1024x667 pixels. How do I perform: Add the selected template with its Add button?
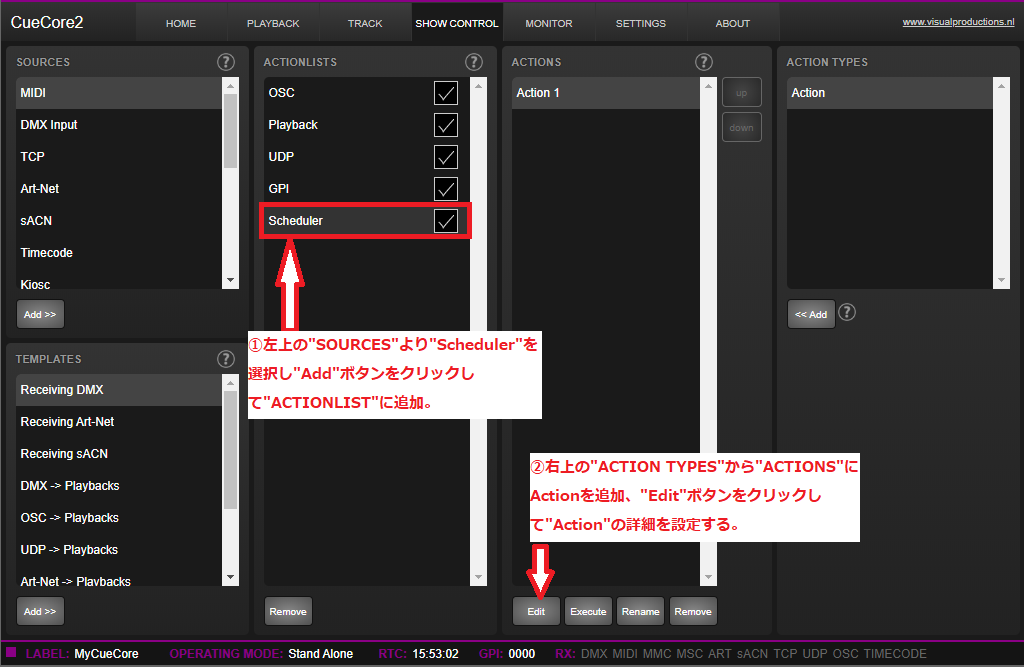click(40, 611)
